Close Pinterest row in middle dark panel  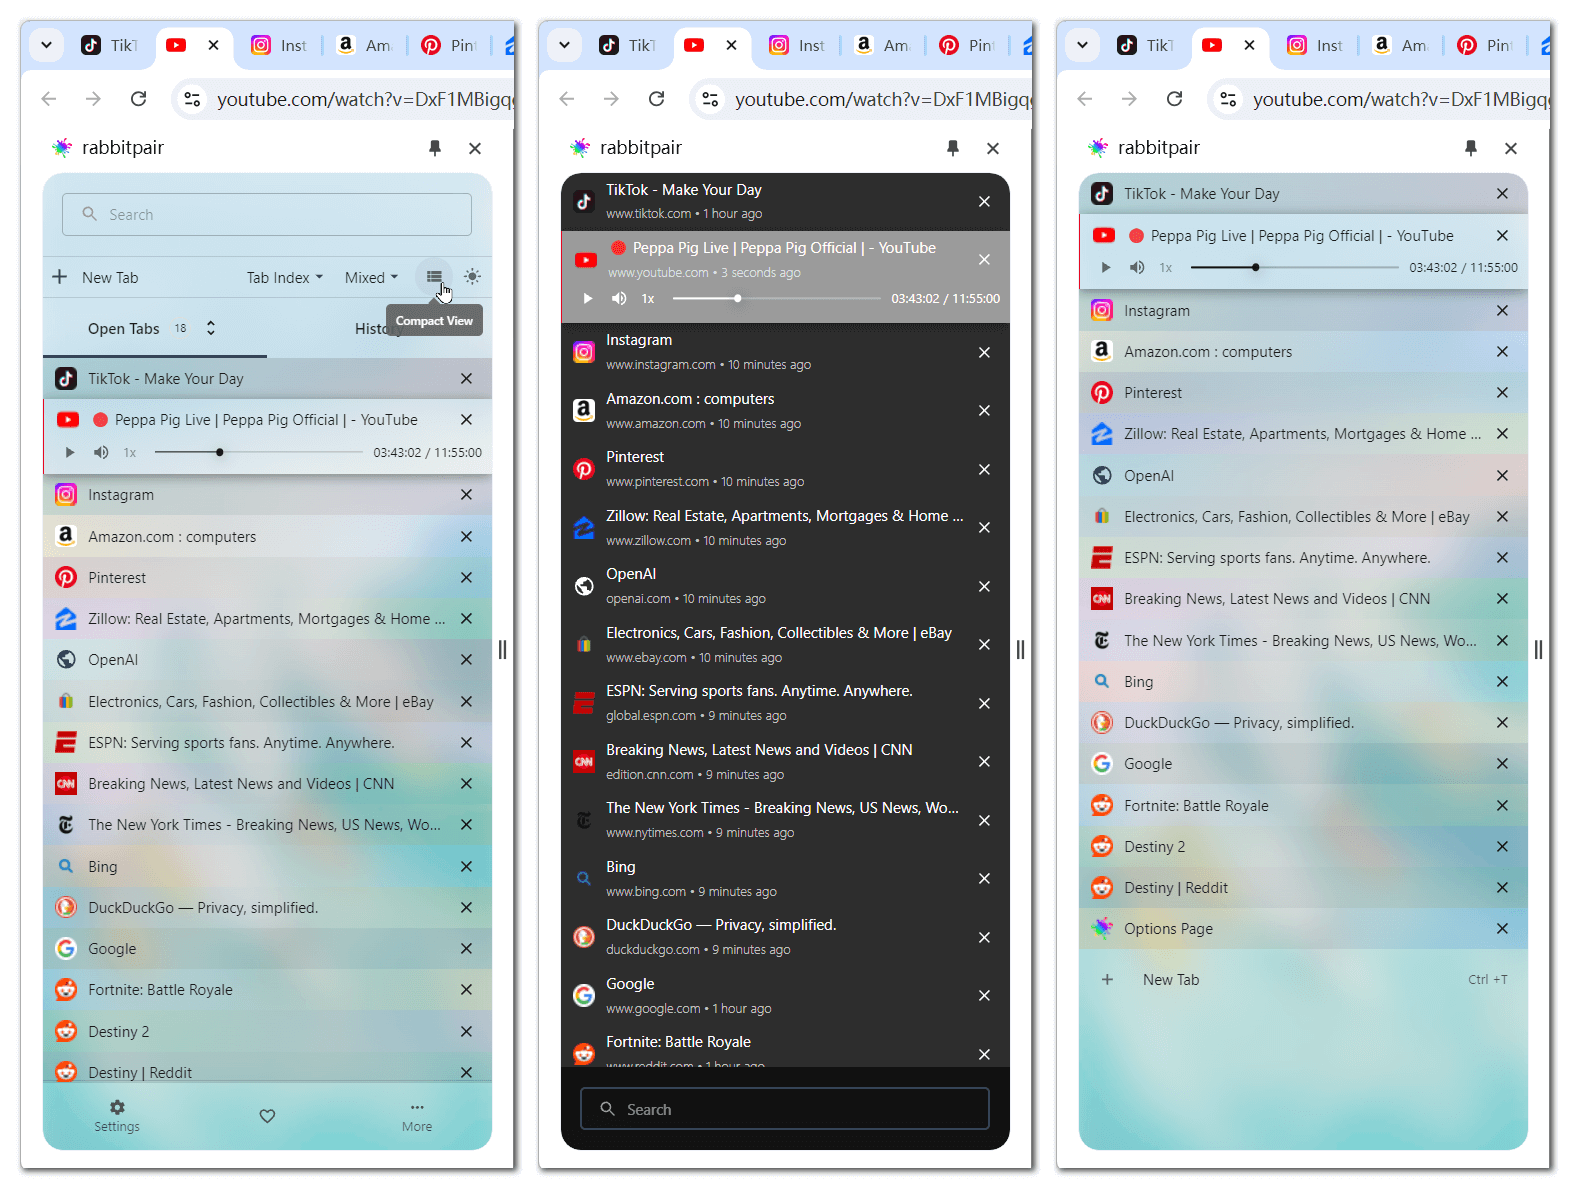pos(984,469)
